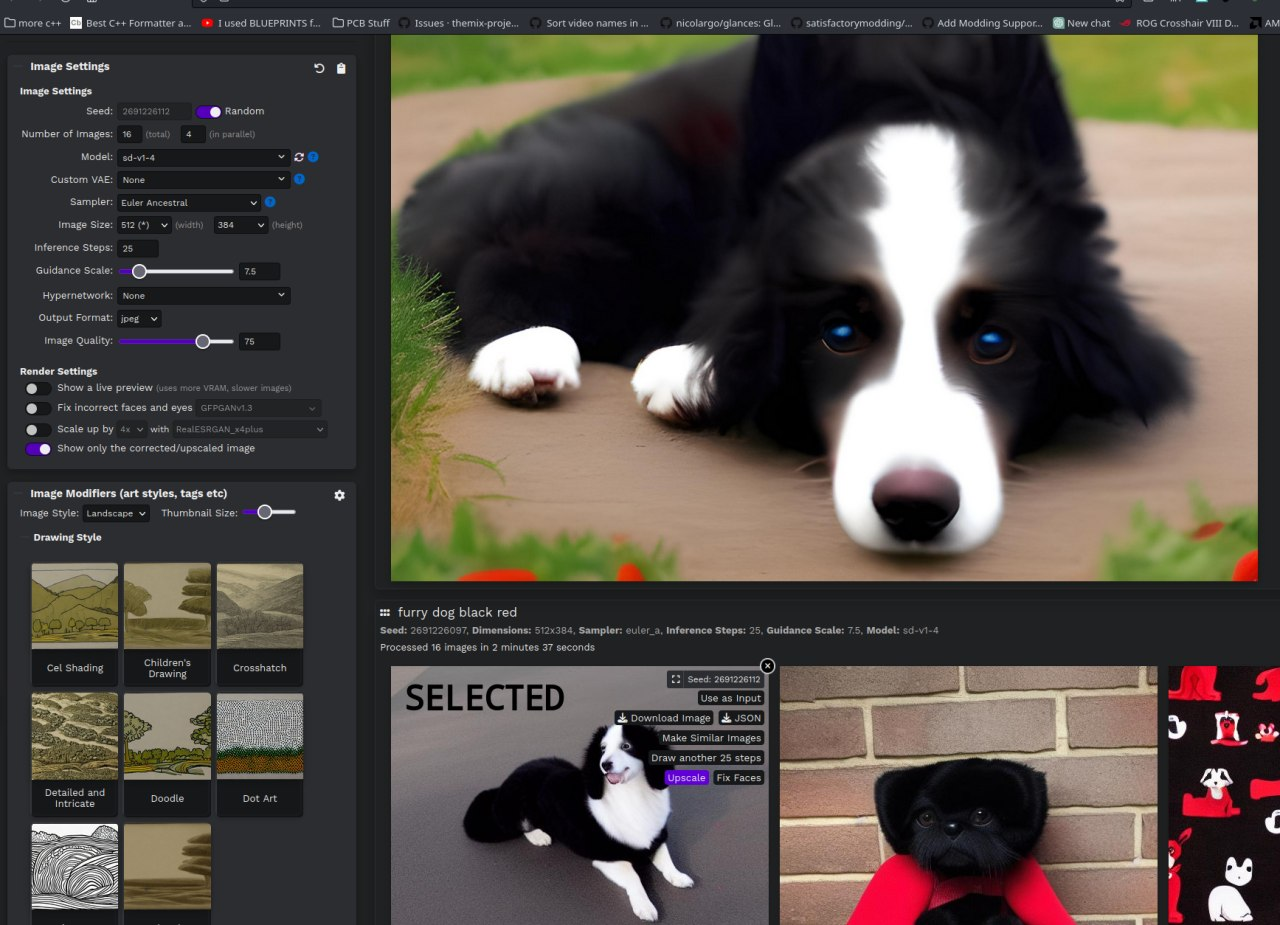Screen dimensions: 1280x925
Task: Close the selected image overlay
Action: [767, 666]
